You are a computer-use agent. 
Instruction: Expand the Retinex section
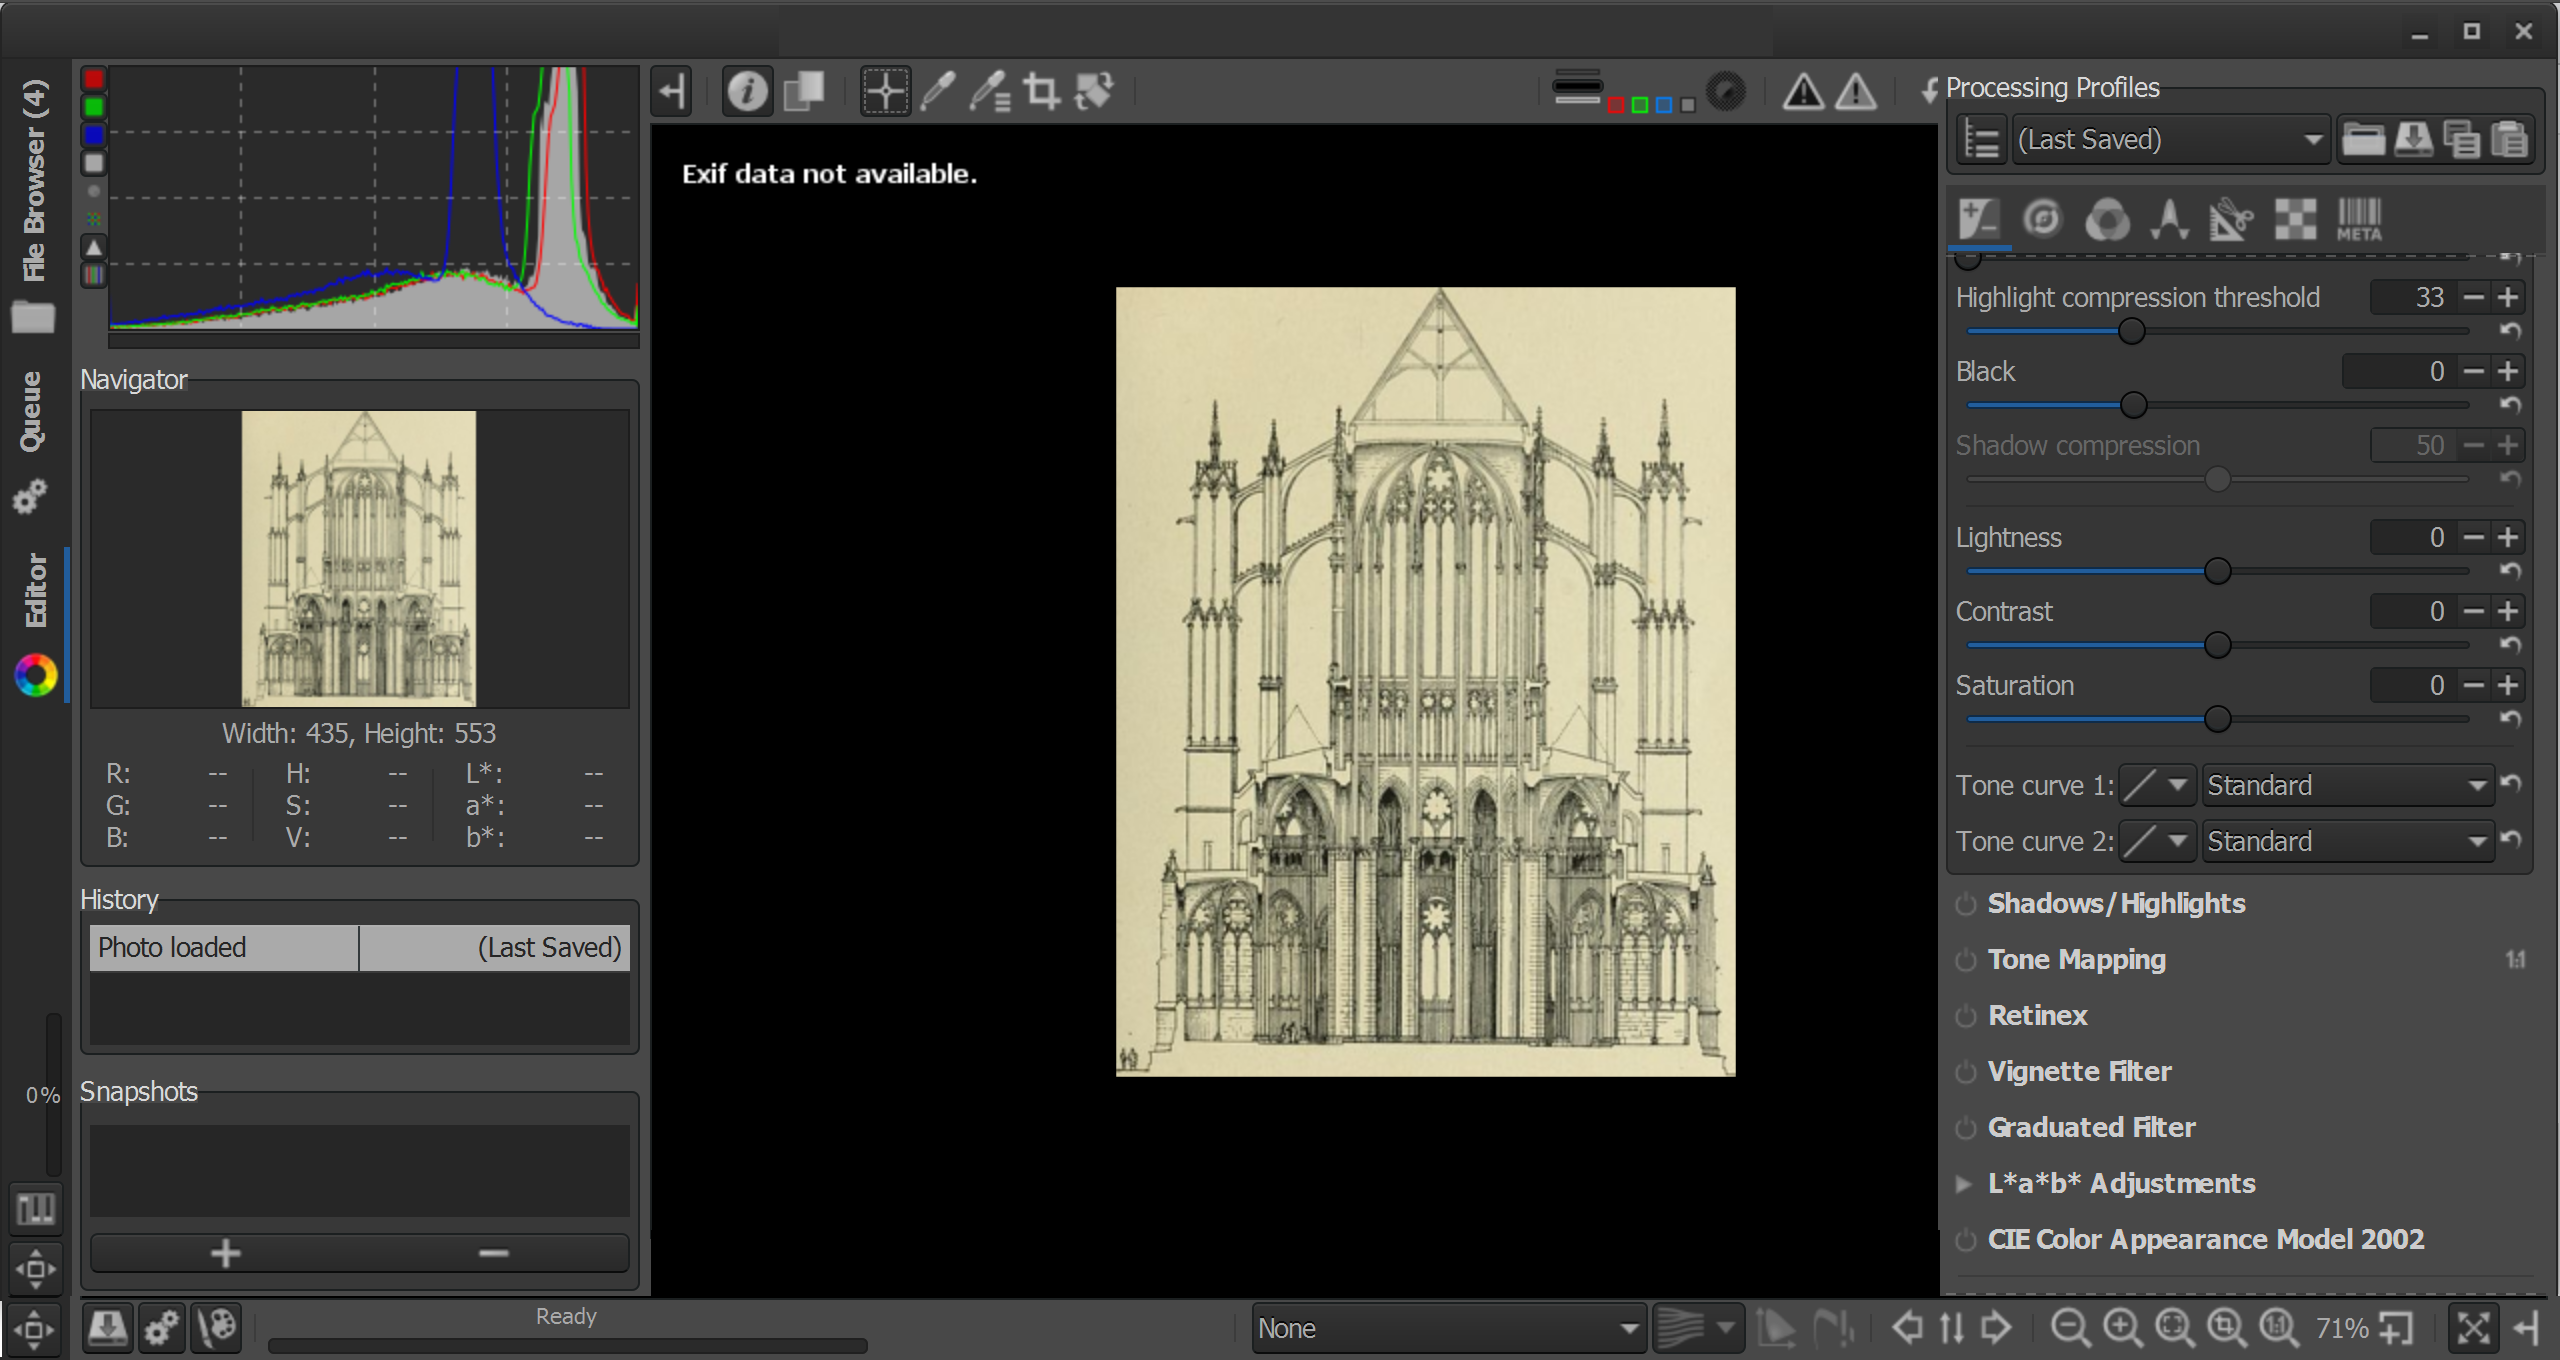(x=2037, y=1016)
